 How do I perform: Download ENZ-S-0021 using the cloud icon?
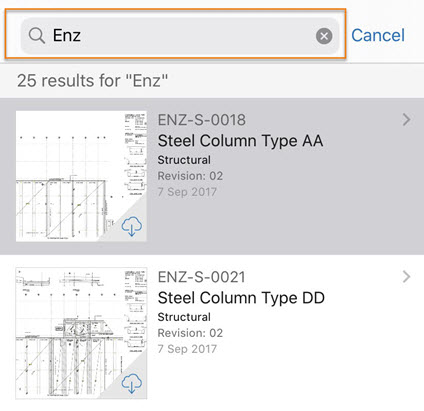(x=132, y=383)
